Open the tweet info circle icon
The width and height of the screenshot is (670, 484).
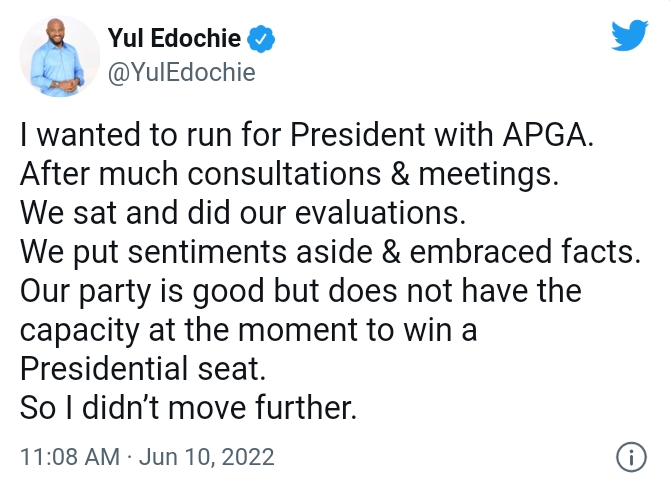click(x=631, y=457)
